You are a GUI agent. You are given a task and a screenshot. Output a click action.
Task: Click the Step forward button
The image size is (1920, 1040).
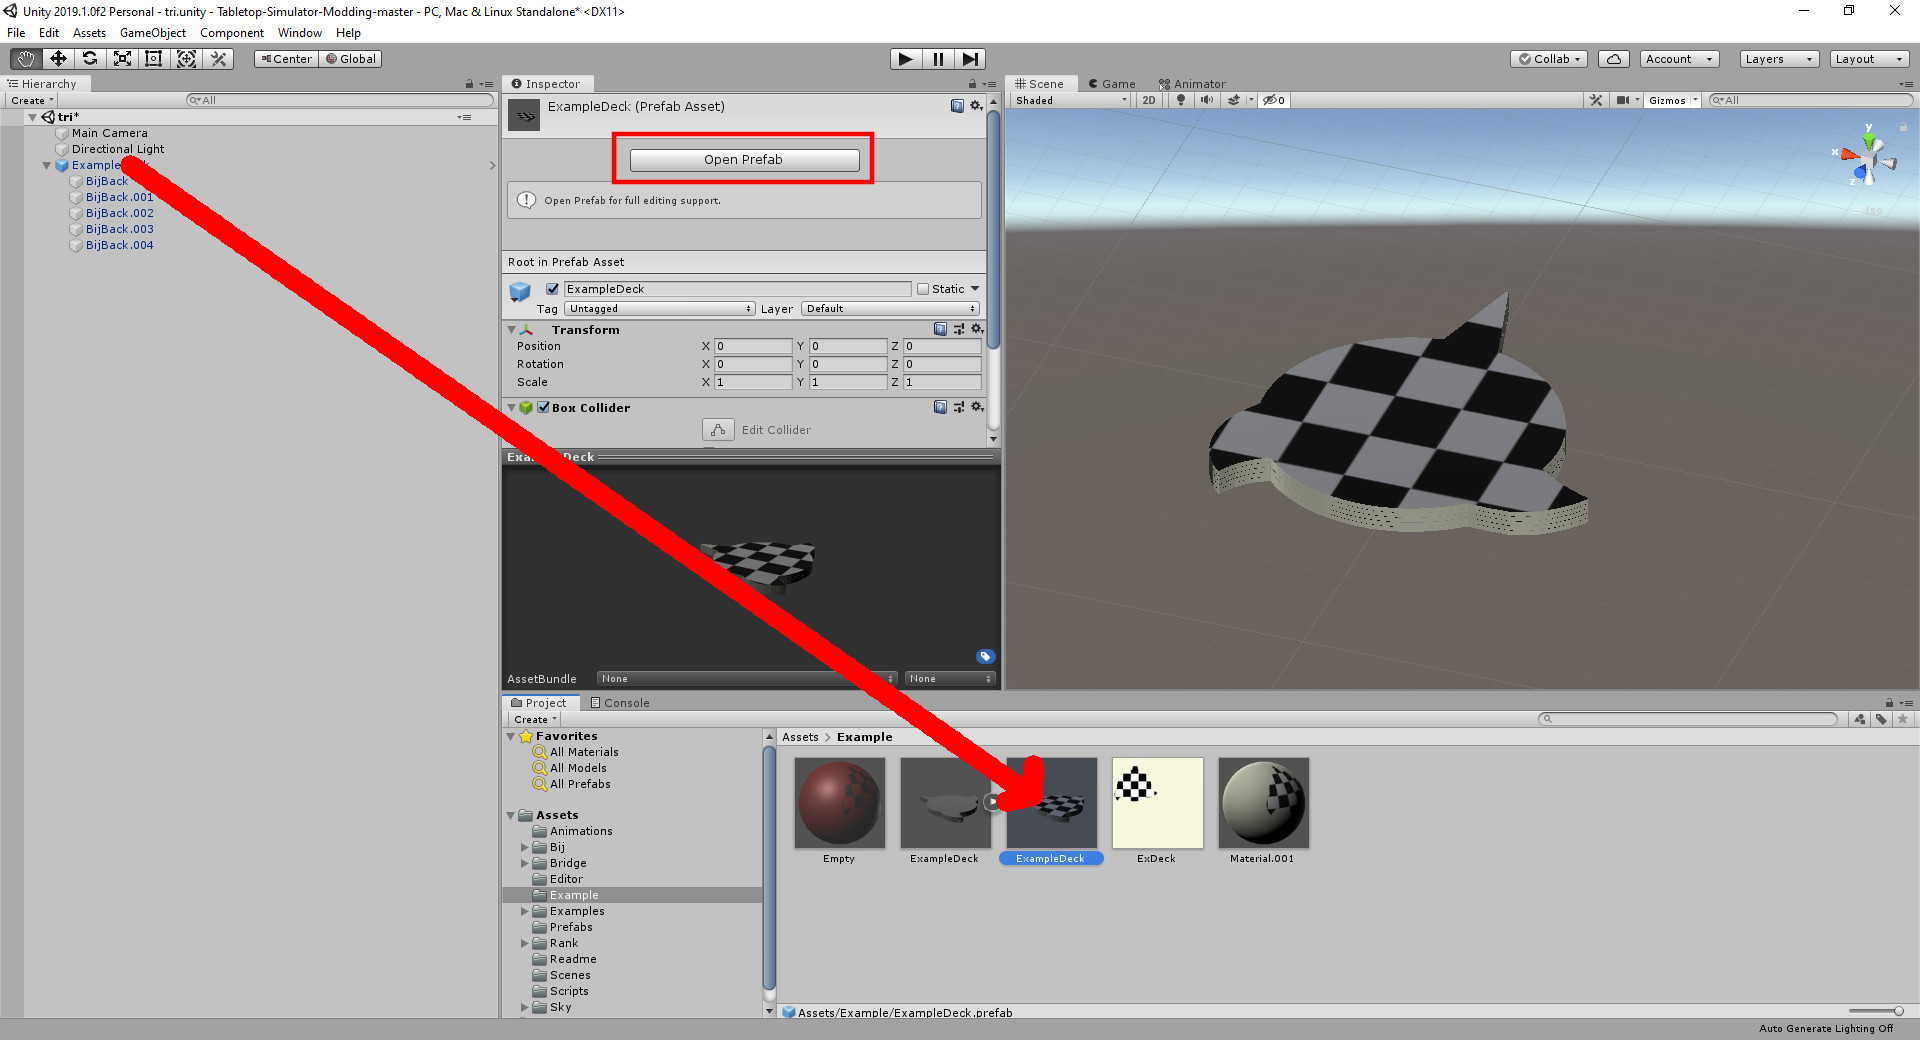[x=970, y=59]
